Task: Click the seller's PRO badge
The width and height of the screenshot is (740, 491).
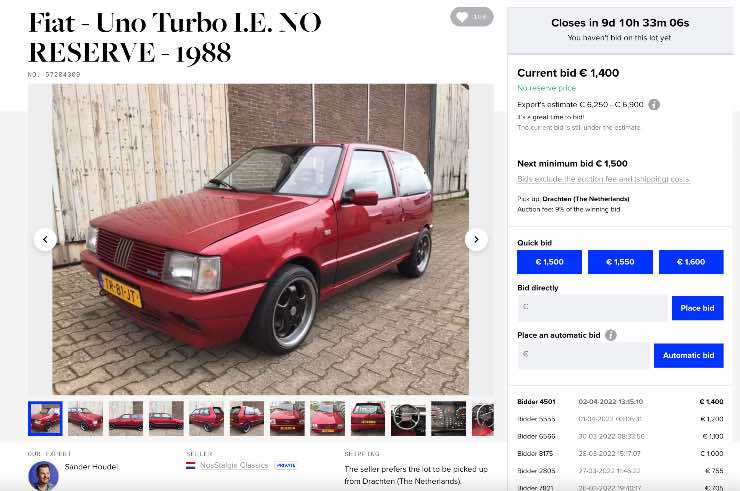Action: 286,466
